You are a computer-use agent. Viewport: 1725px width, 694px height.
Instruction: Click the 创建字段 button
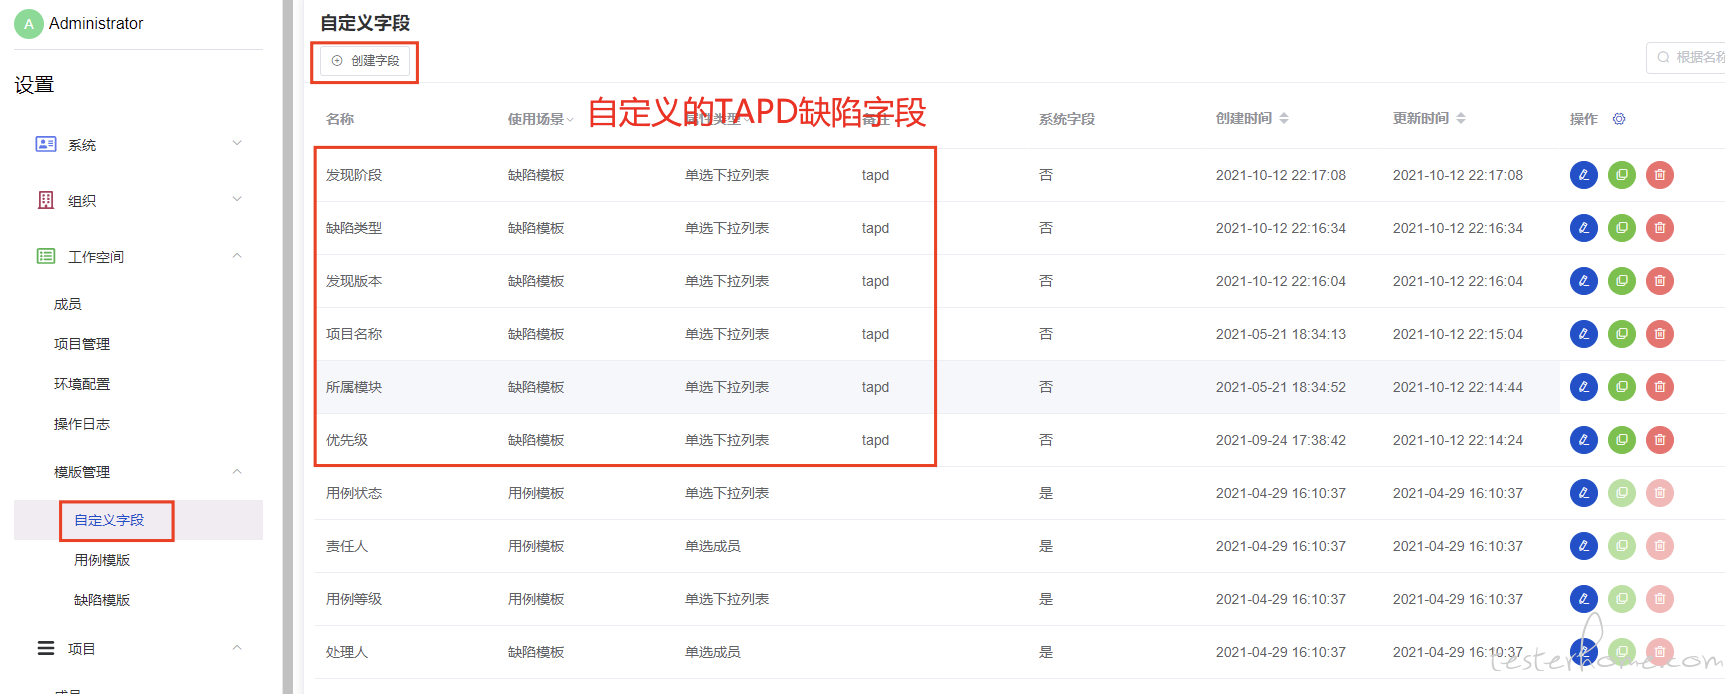(x=365, y=61)
